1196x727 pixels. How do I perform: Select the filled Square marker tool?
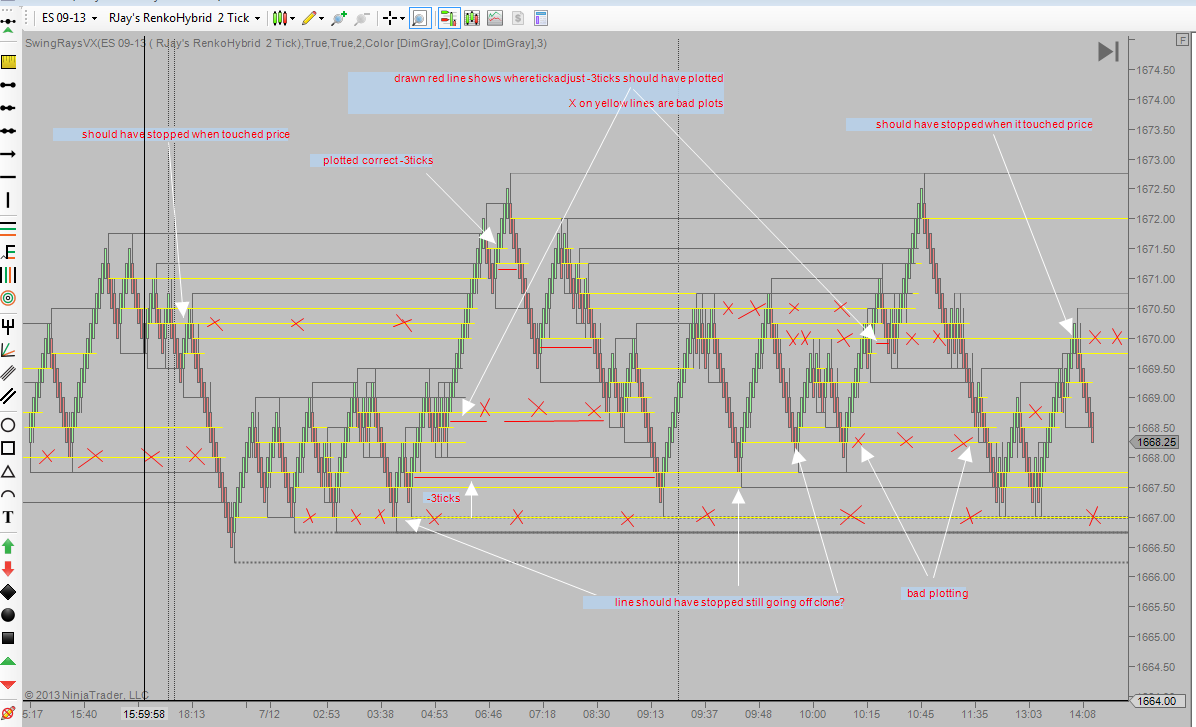8,638
